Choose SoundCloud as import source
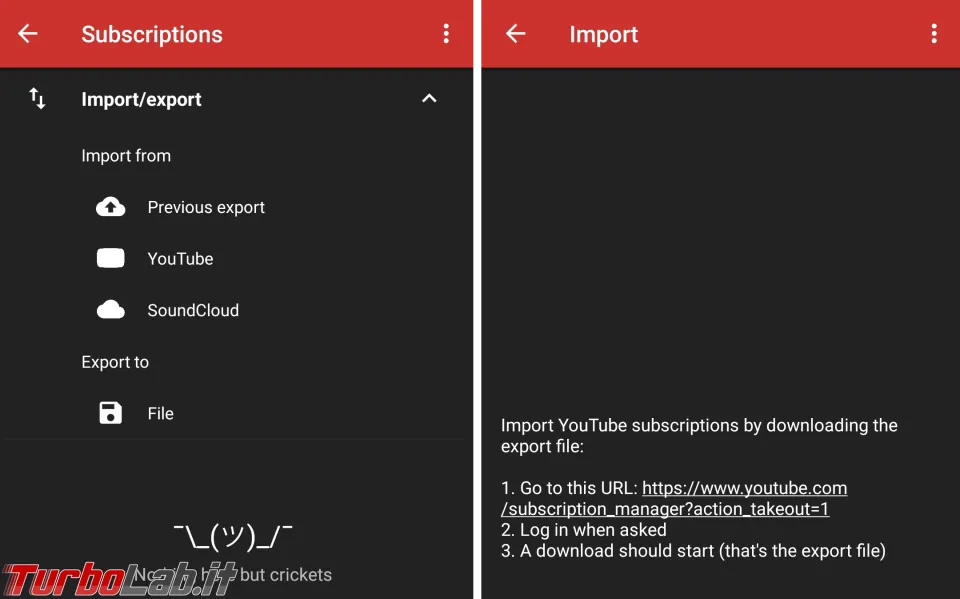 193,310
